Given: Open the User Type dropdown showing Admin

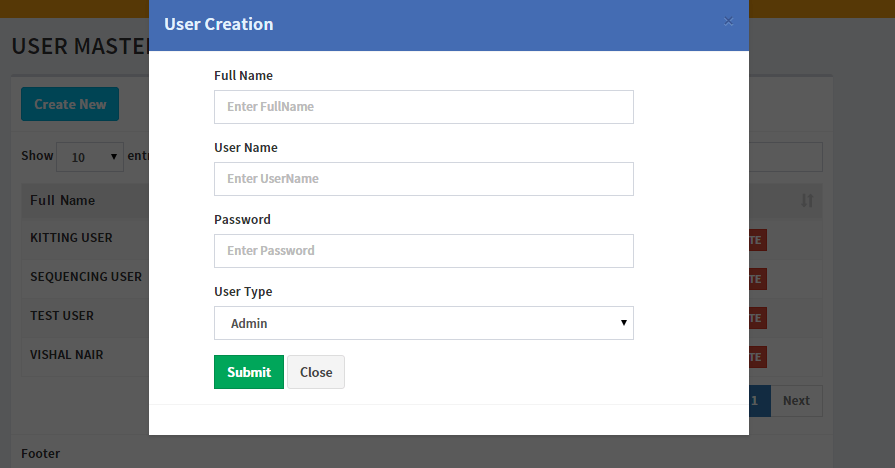Looking at the screenshot, I should point(423,323).
